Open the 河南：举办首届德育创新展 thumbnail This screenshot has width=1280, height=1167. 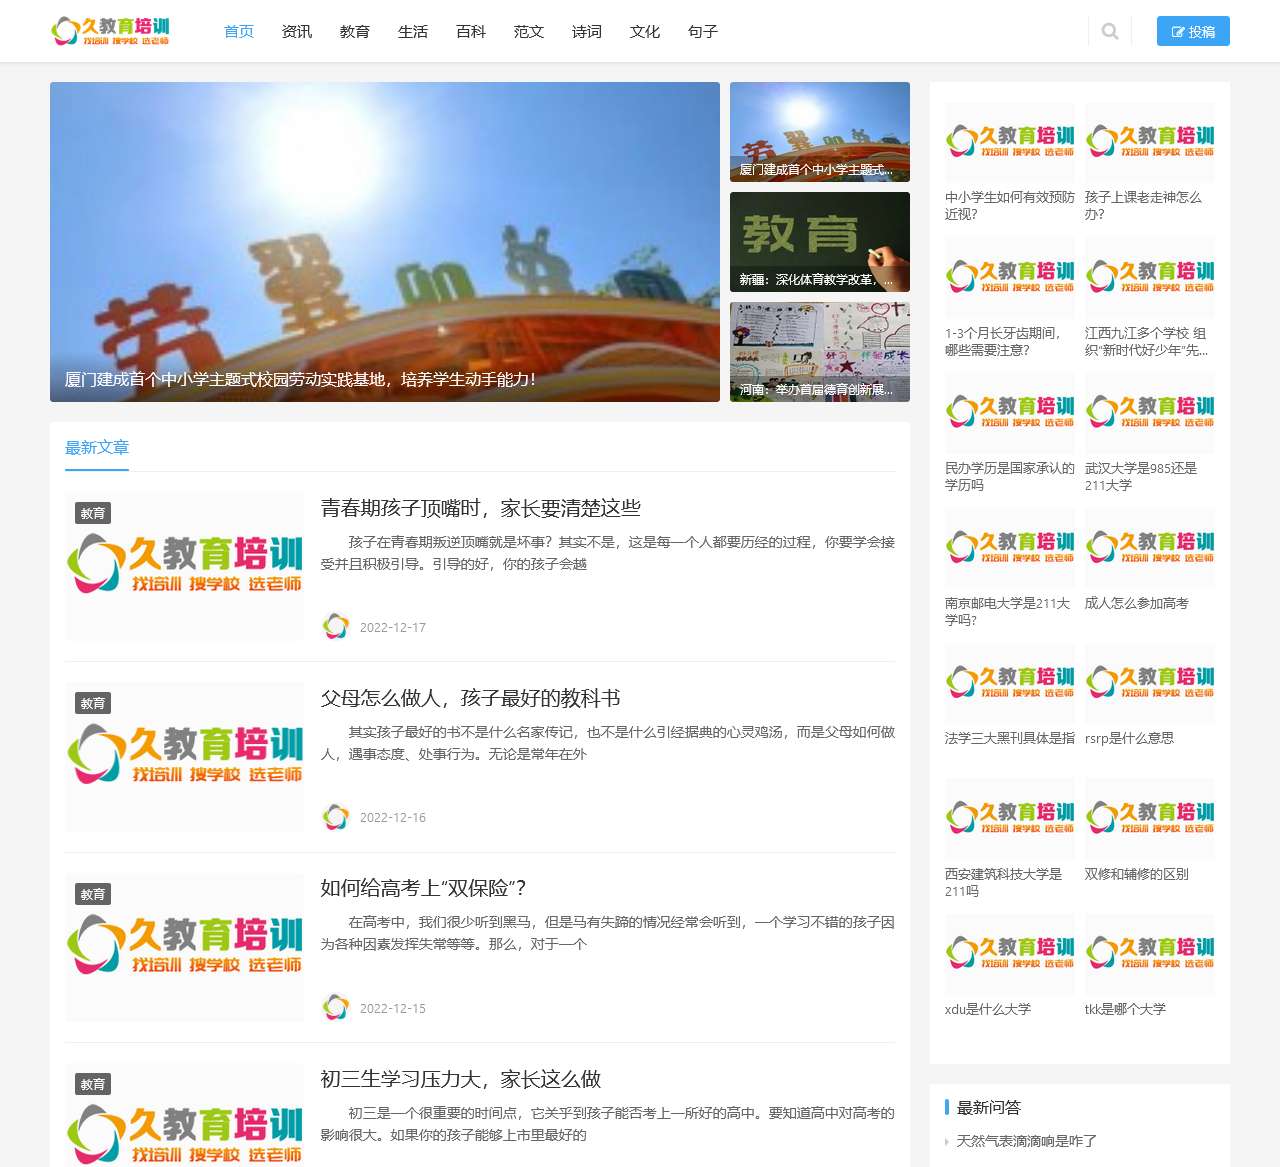click(820, 352)
